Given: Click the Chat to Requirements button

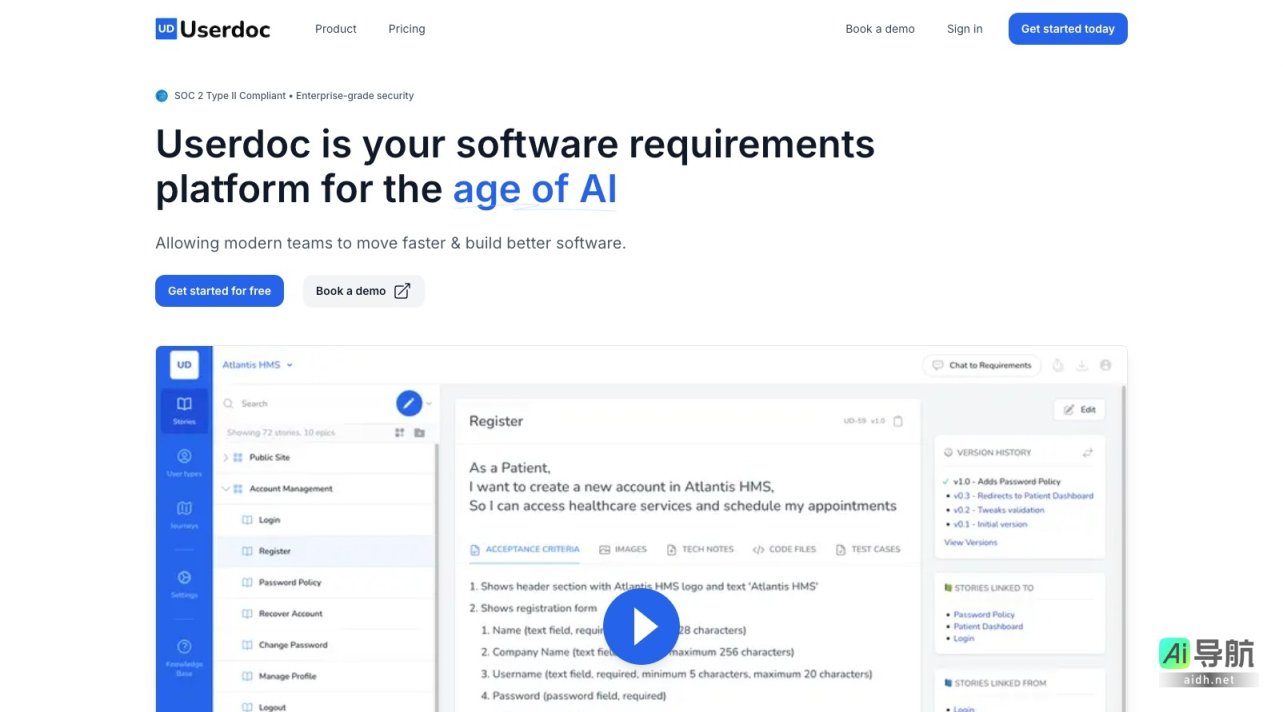Looking at the screenshot, I should [x=981, y=365].
